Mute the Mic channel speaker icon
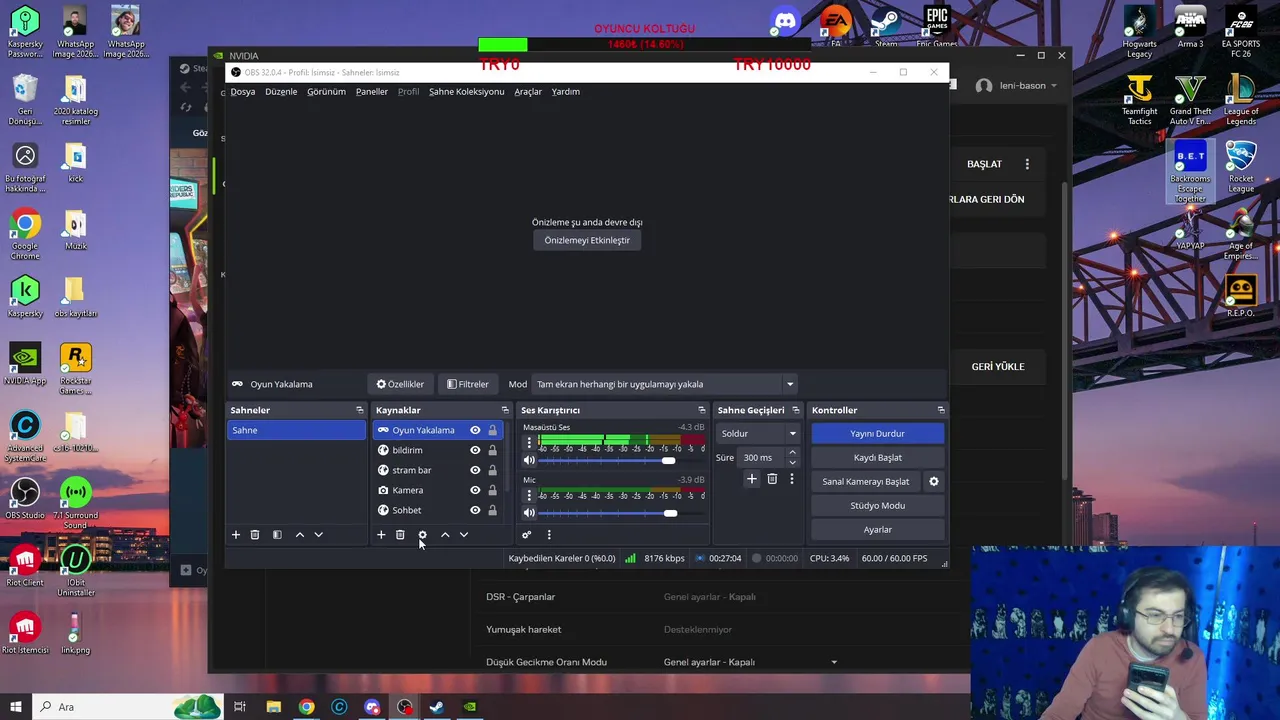This screenshot has height=720, width=1280. coord(529,513)
